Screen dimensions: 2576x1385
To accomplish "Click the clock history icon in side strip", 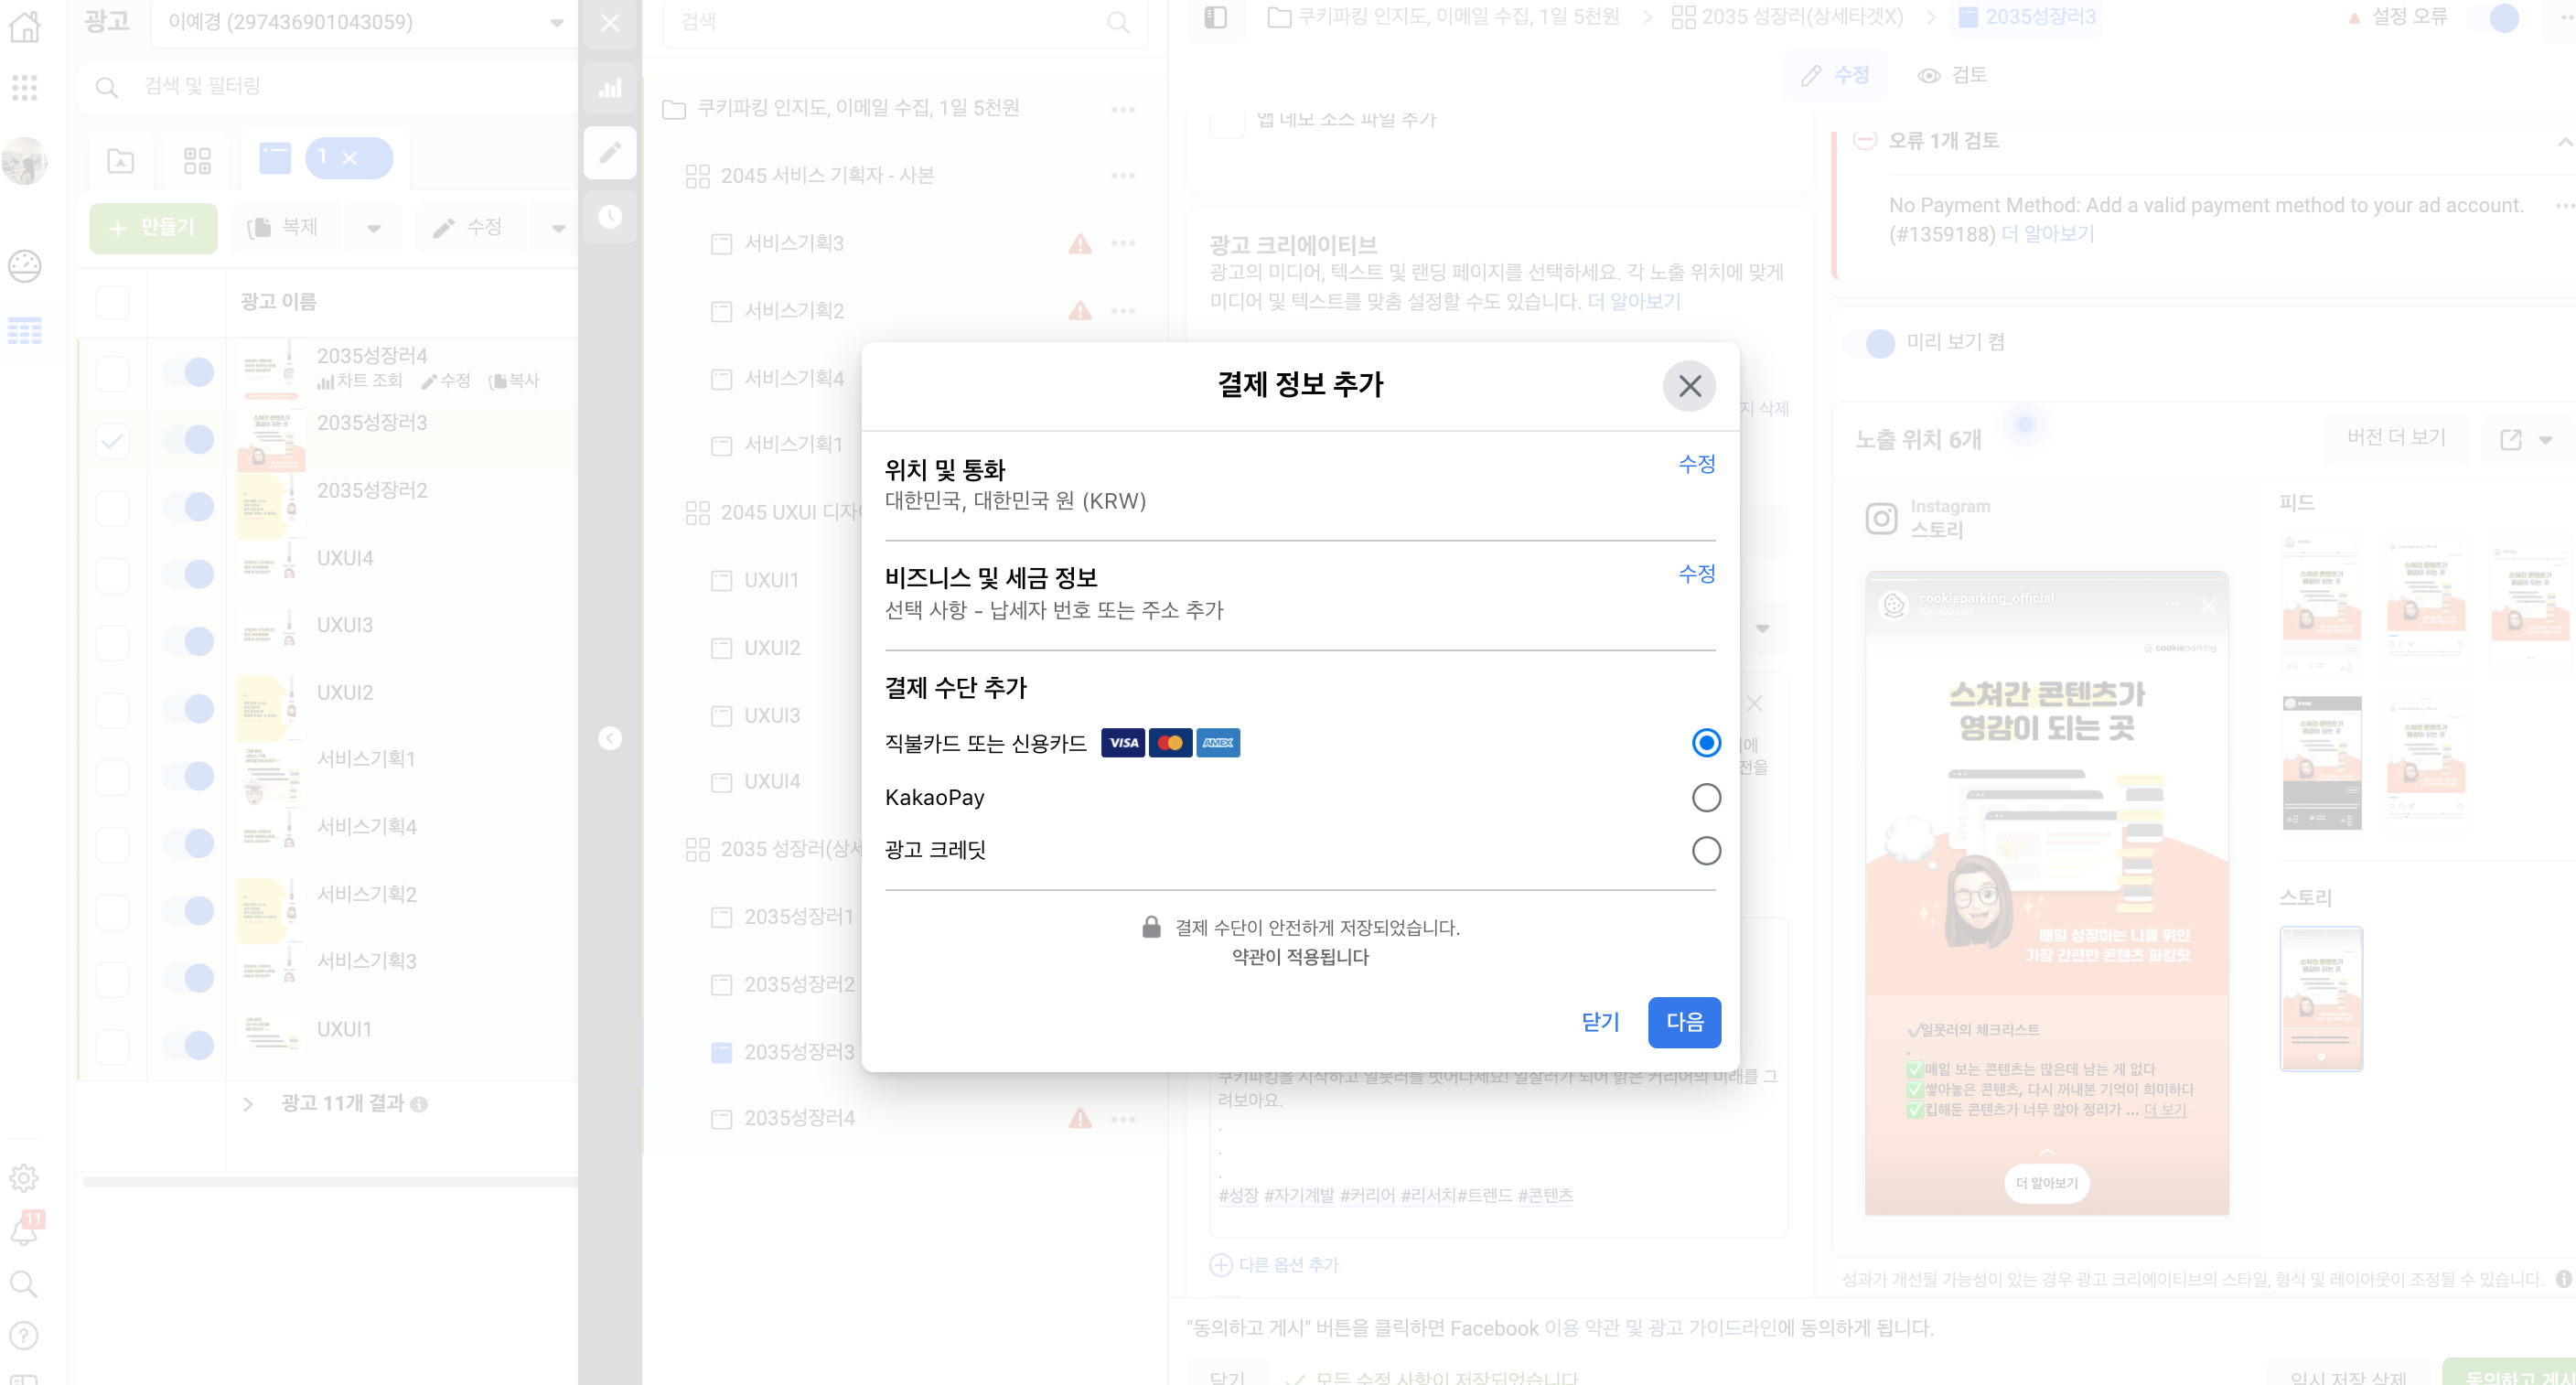I will pyautogui.click(x=609, y=216).
